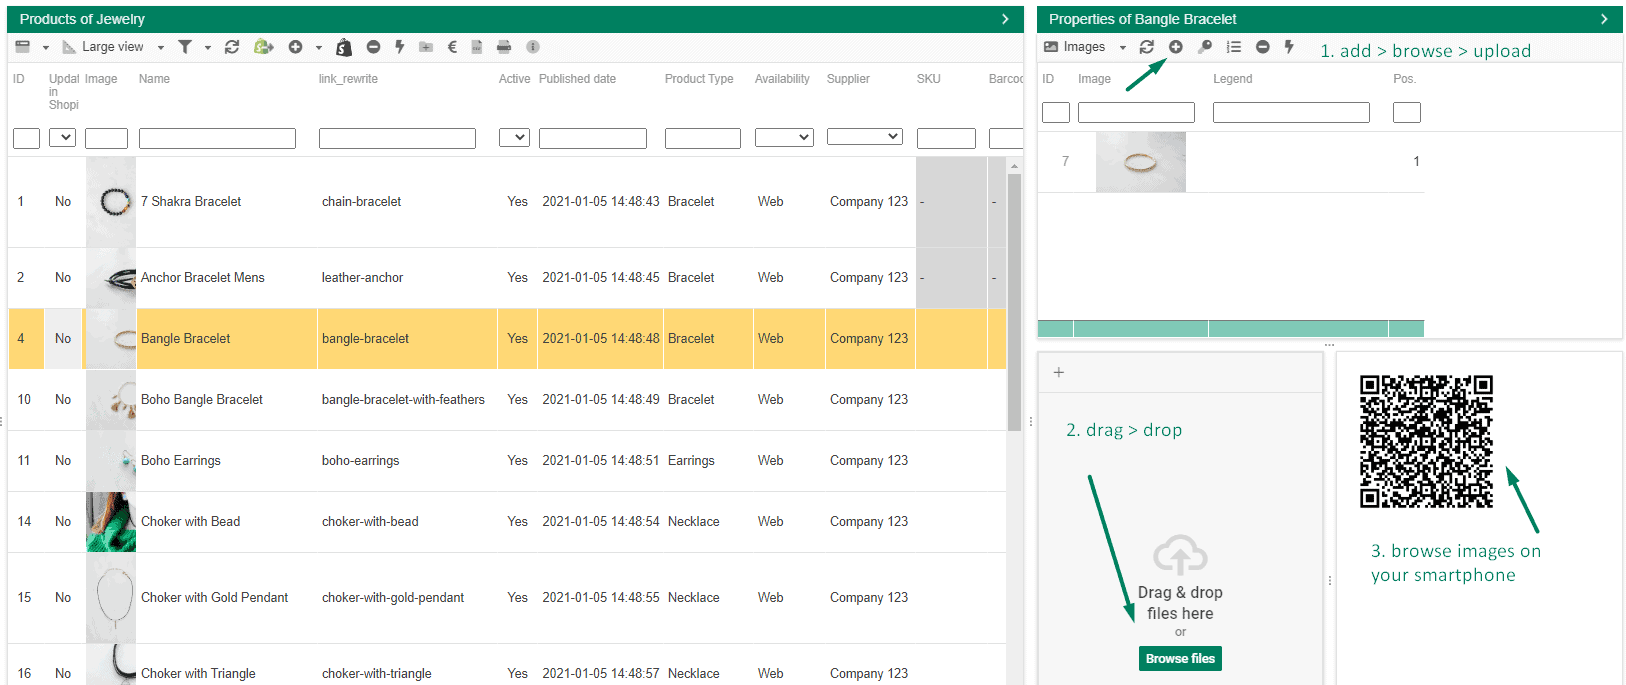Open the Supplier filter dropdown

pos(865,137)
